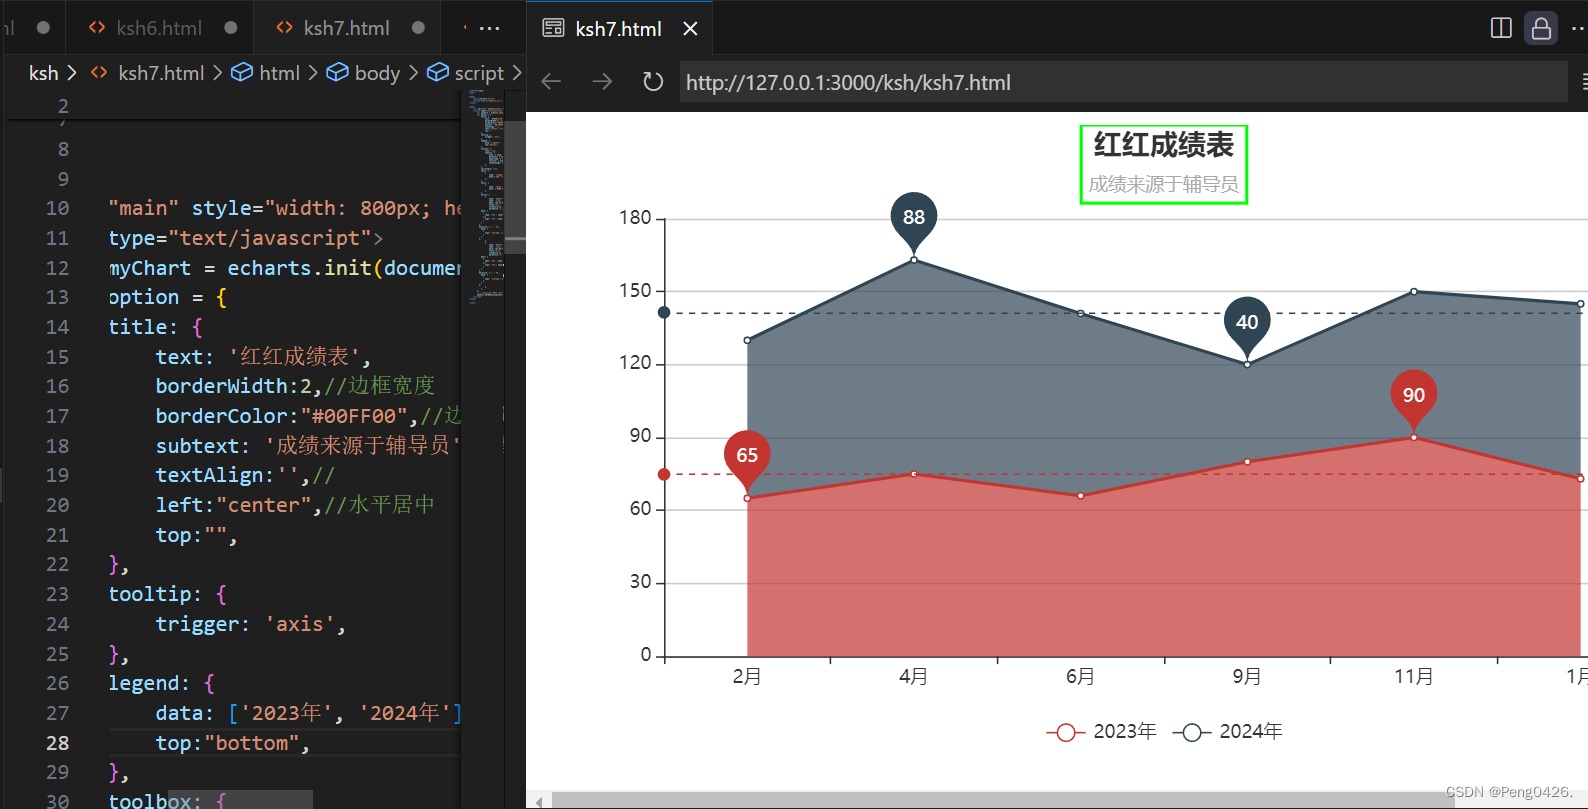The height and width of the screenshot is (809, 1588).
Task: Go forward in the preview browser
Action: (602, 81)
